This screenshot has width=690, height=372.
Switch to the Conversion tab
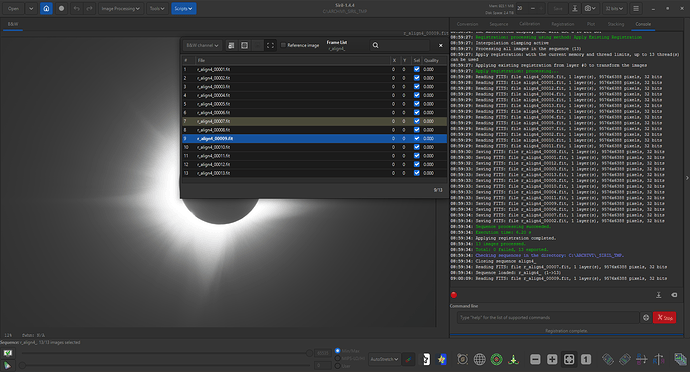point(467,24)
